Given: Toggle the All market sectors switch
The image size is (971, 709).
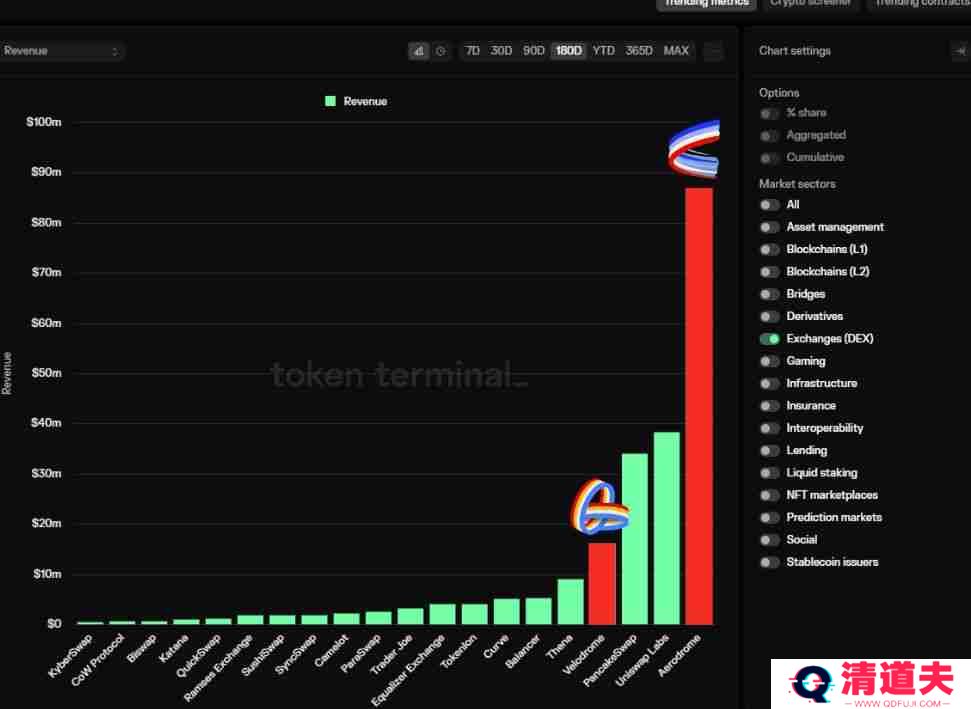Looking at the screenshot, I should point(770,205).
